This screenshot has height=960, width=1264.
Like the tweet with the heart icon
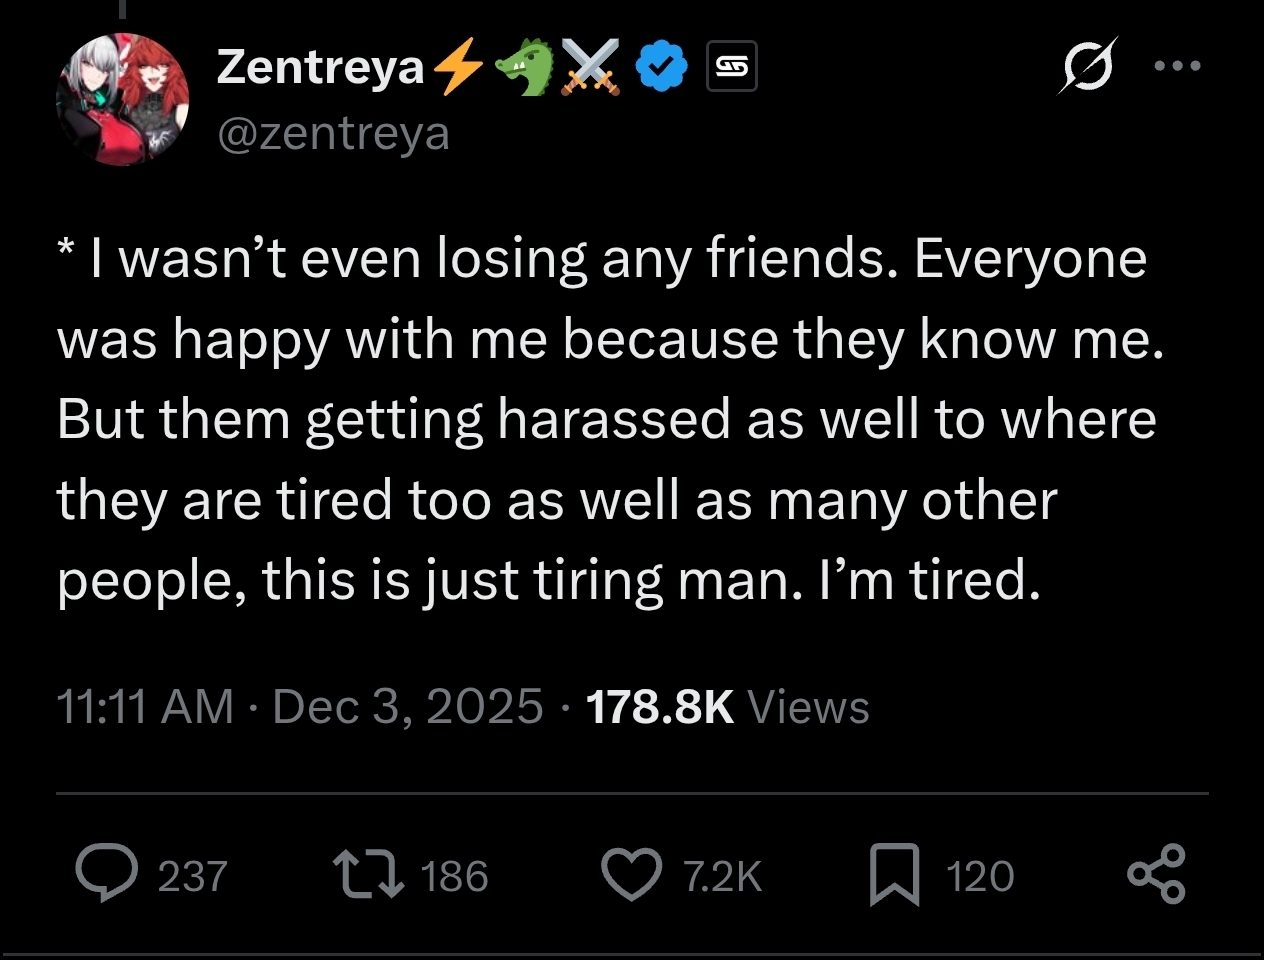pyautogui.click(x=631, y=875)
